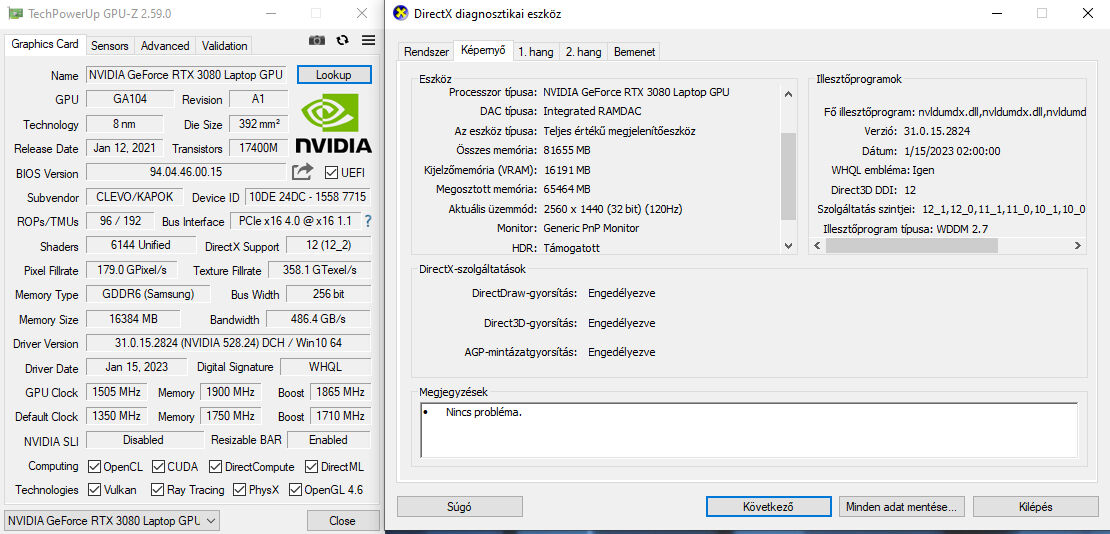Click the Kilépés button

(1036, 506)
